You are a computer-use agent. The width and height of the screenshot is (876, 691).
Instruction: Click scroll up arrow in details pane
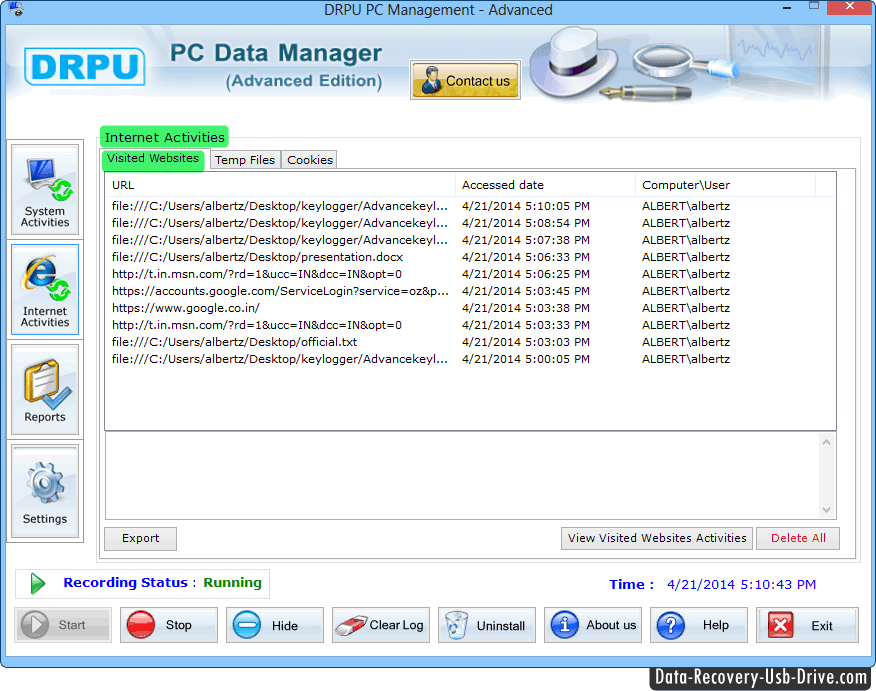click(826, 442)
